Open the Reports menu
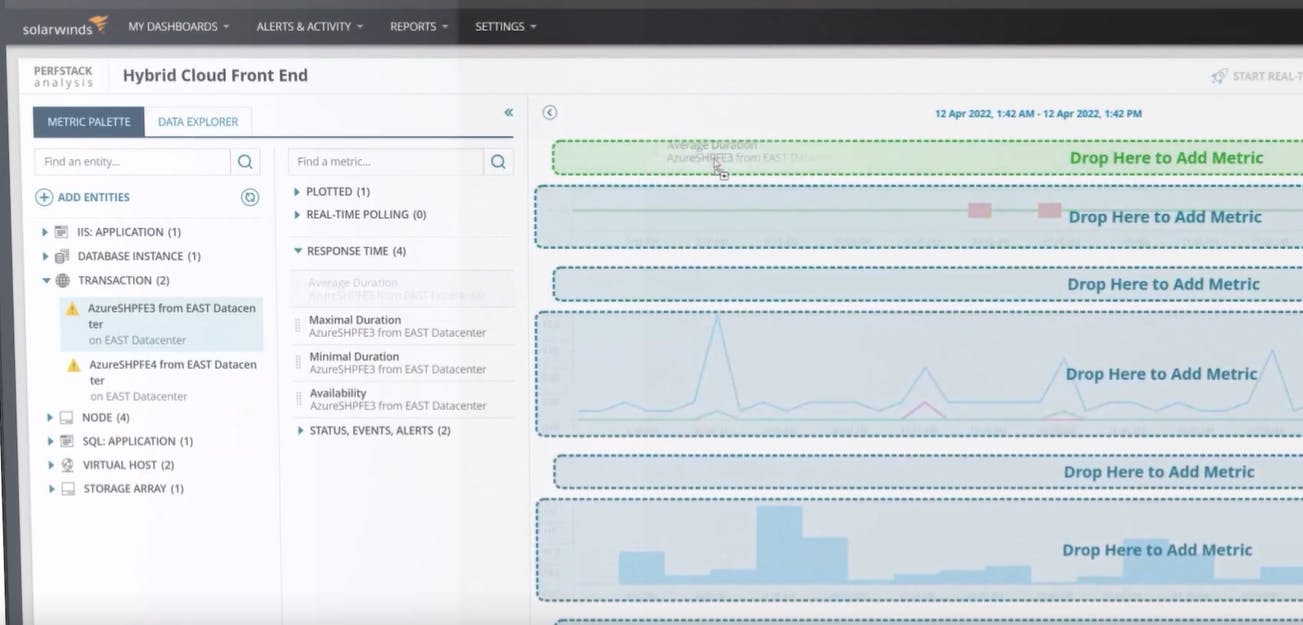The width and height of the screenshot is (1303, 625). pyautogui.click(x=419, y=27)
